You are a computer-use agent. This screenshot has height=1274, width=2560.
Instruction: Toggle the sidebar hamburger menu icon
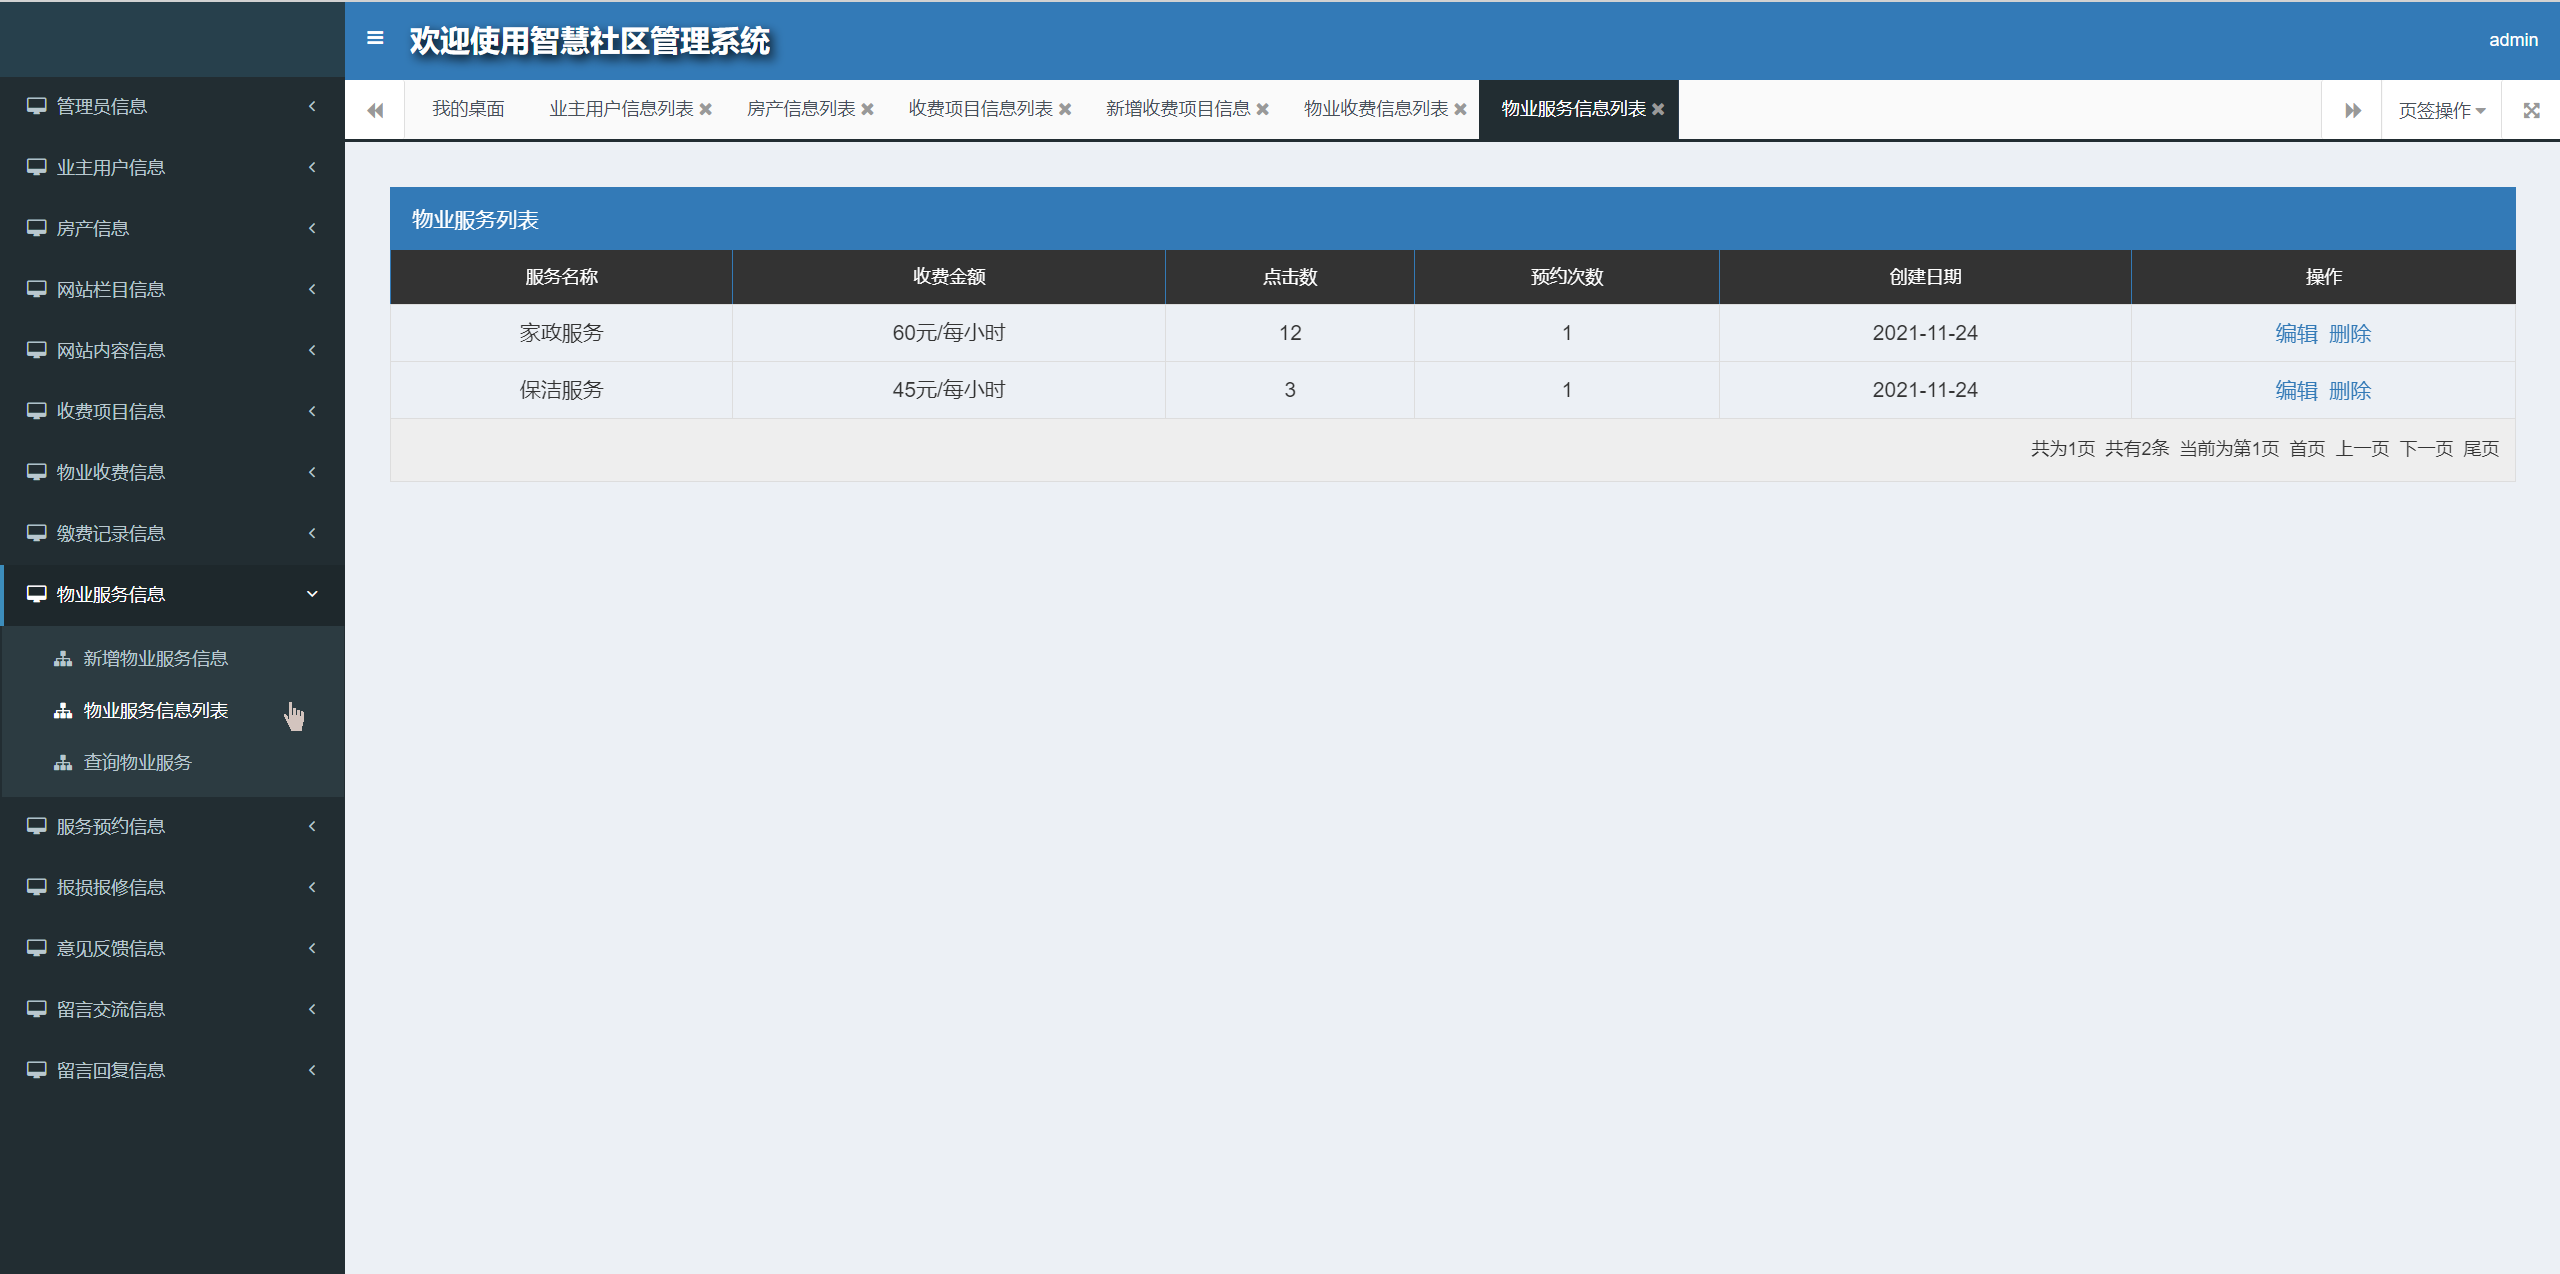375,39
